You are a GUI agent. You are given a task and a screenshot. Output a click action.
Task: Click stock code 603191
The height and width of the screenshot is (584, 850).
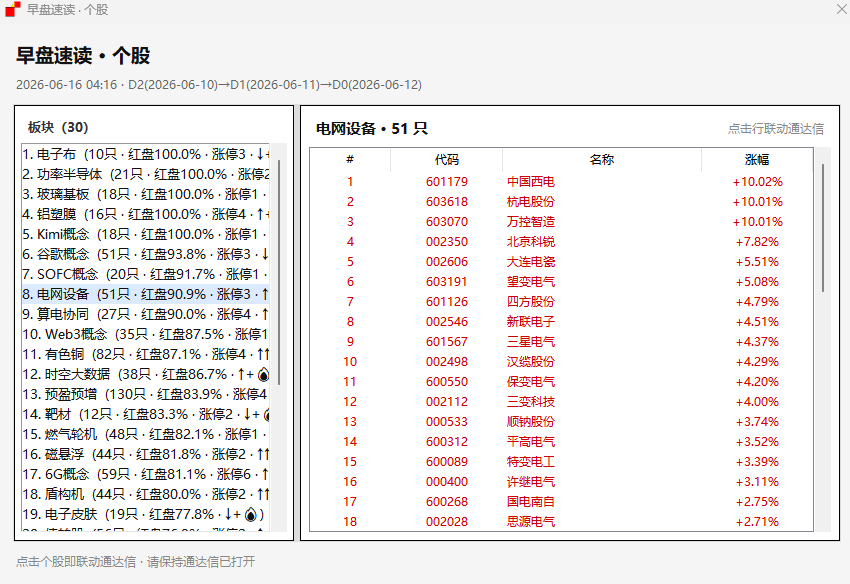pos(447,282)
